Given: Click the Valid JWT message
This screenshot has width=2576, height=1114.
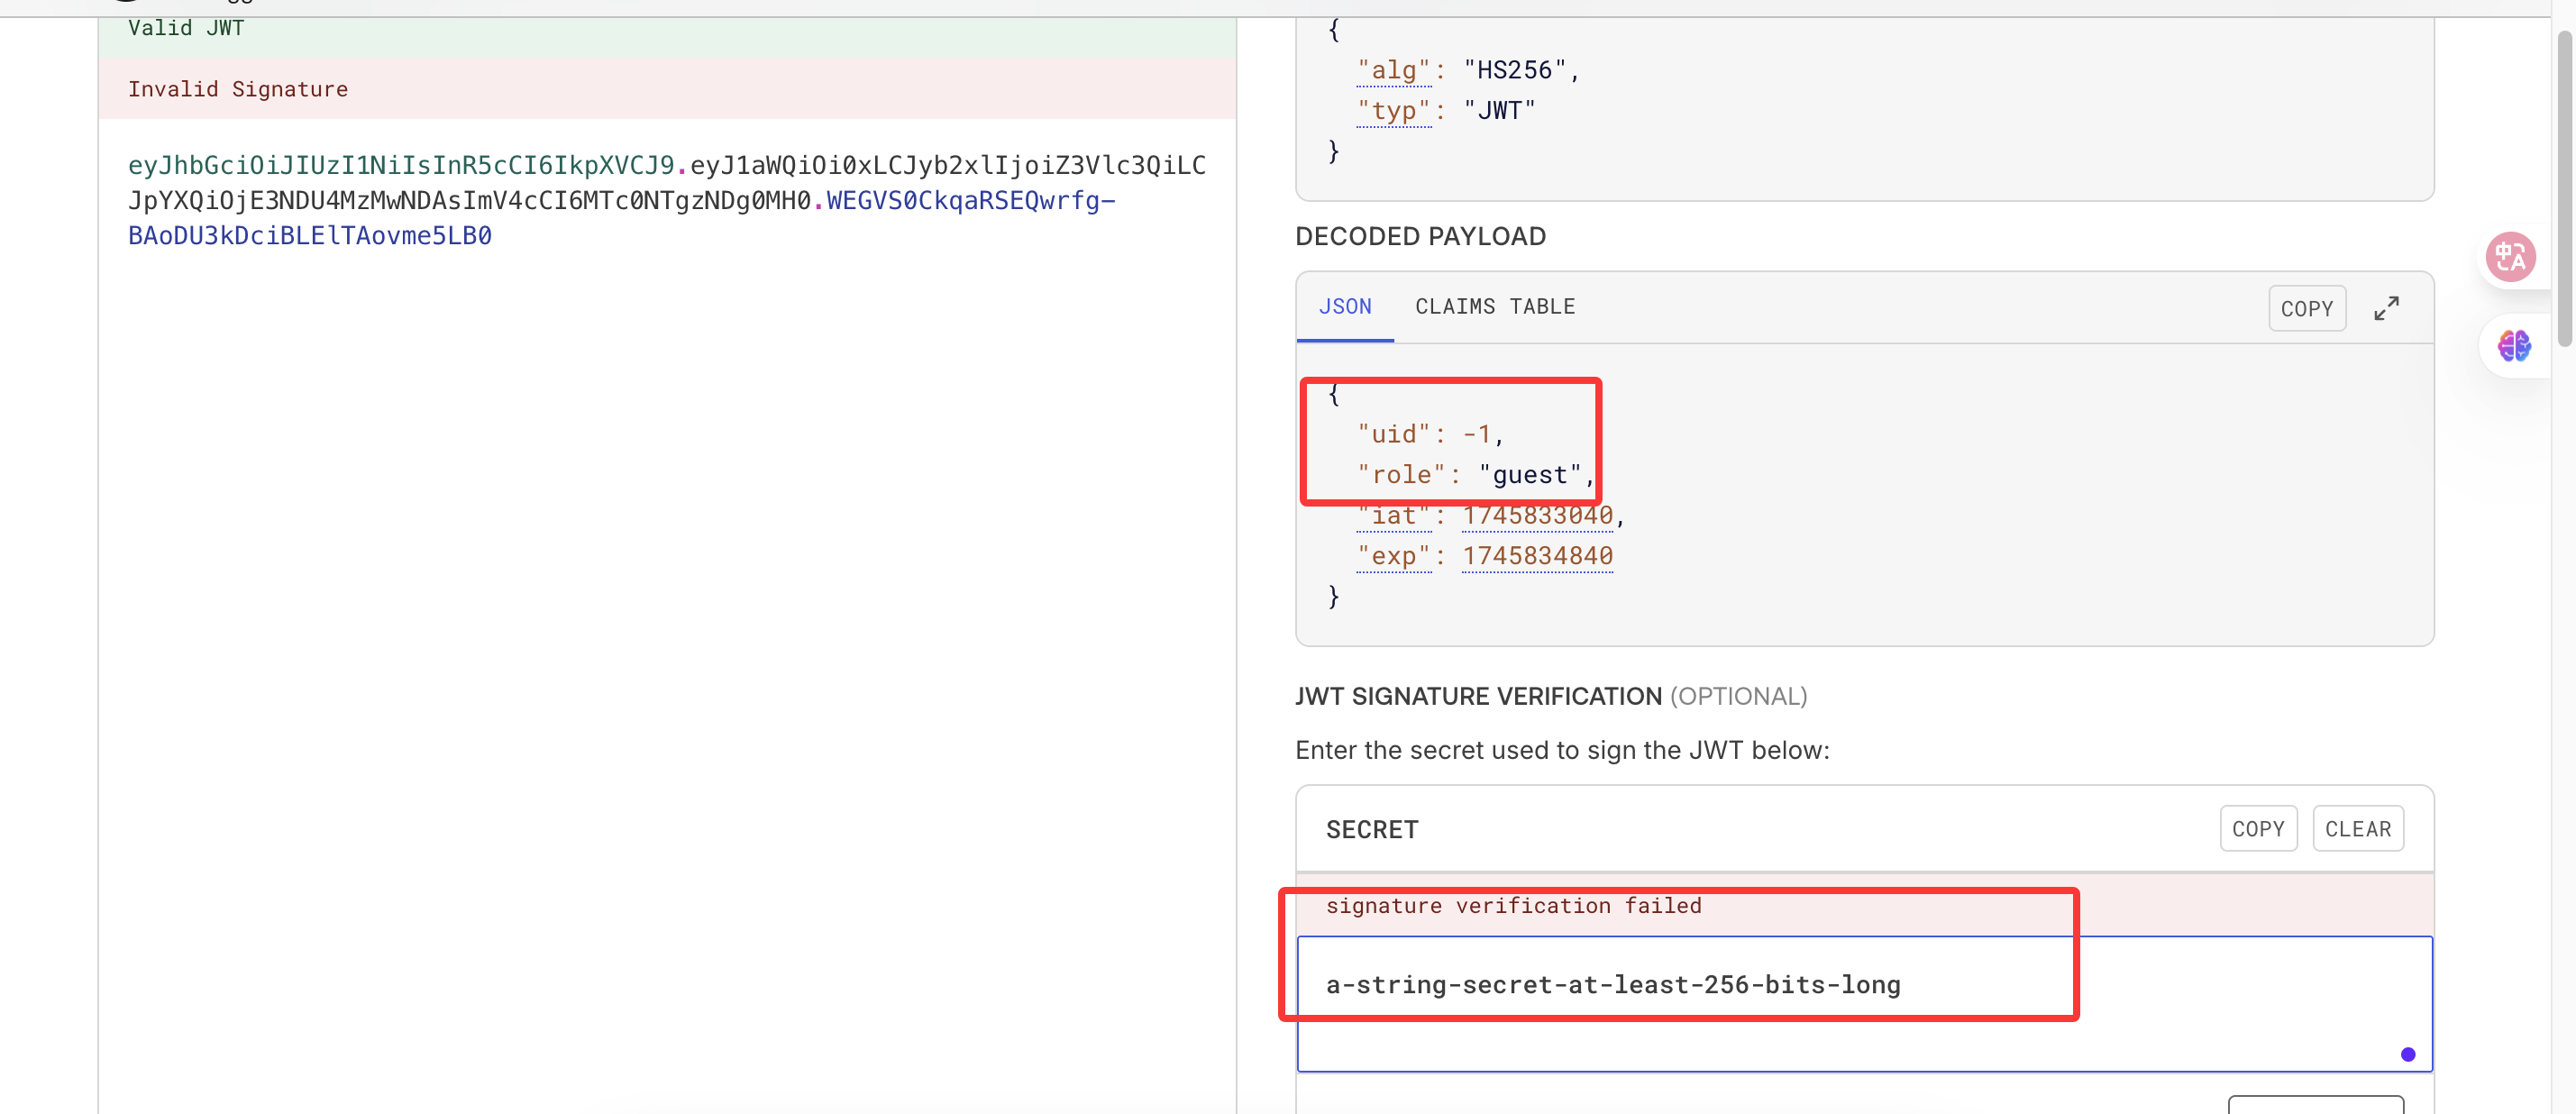Looking at the screenshot, I should tap(186, 28).
